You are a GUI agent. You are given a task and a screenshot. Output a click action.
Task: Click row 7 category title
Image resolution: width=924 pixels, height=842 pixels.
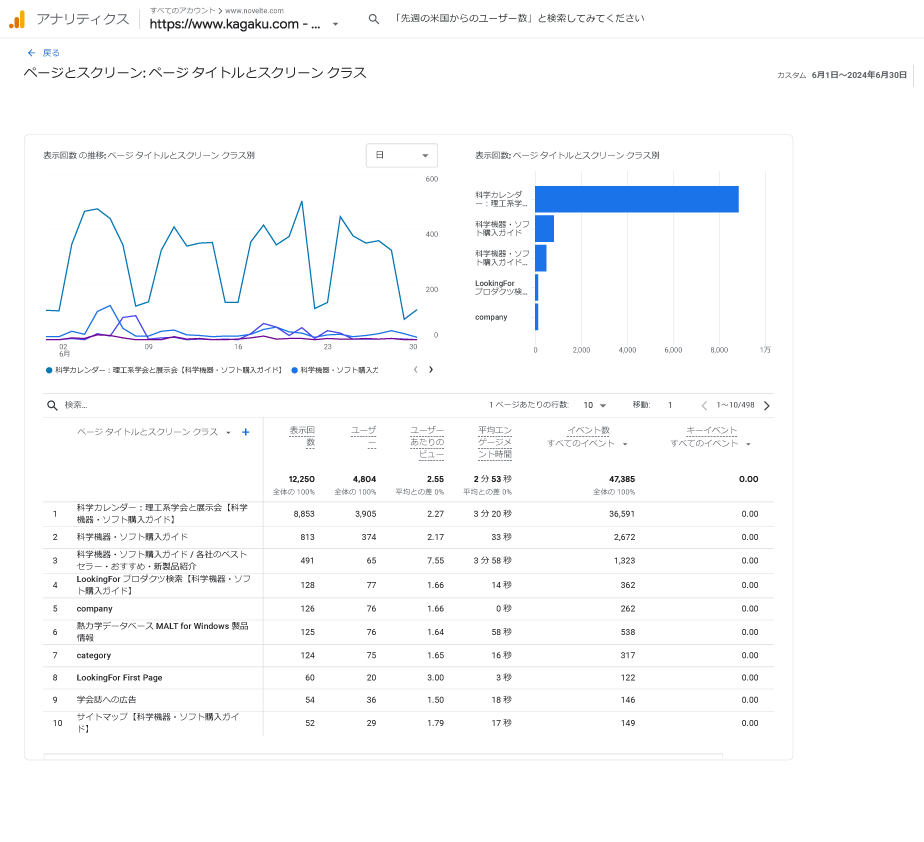point(94,655)
